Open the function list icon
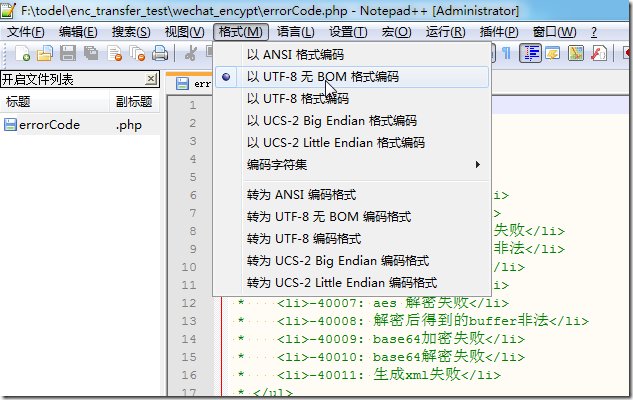This screenshot has width=633, height=400. (599, 53)
